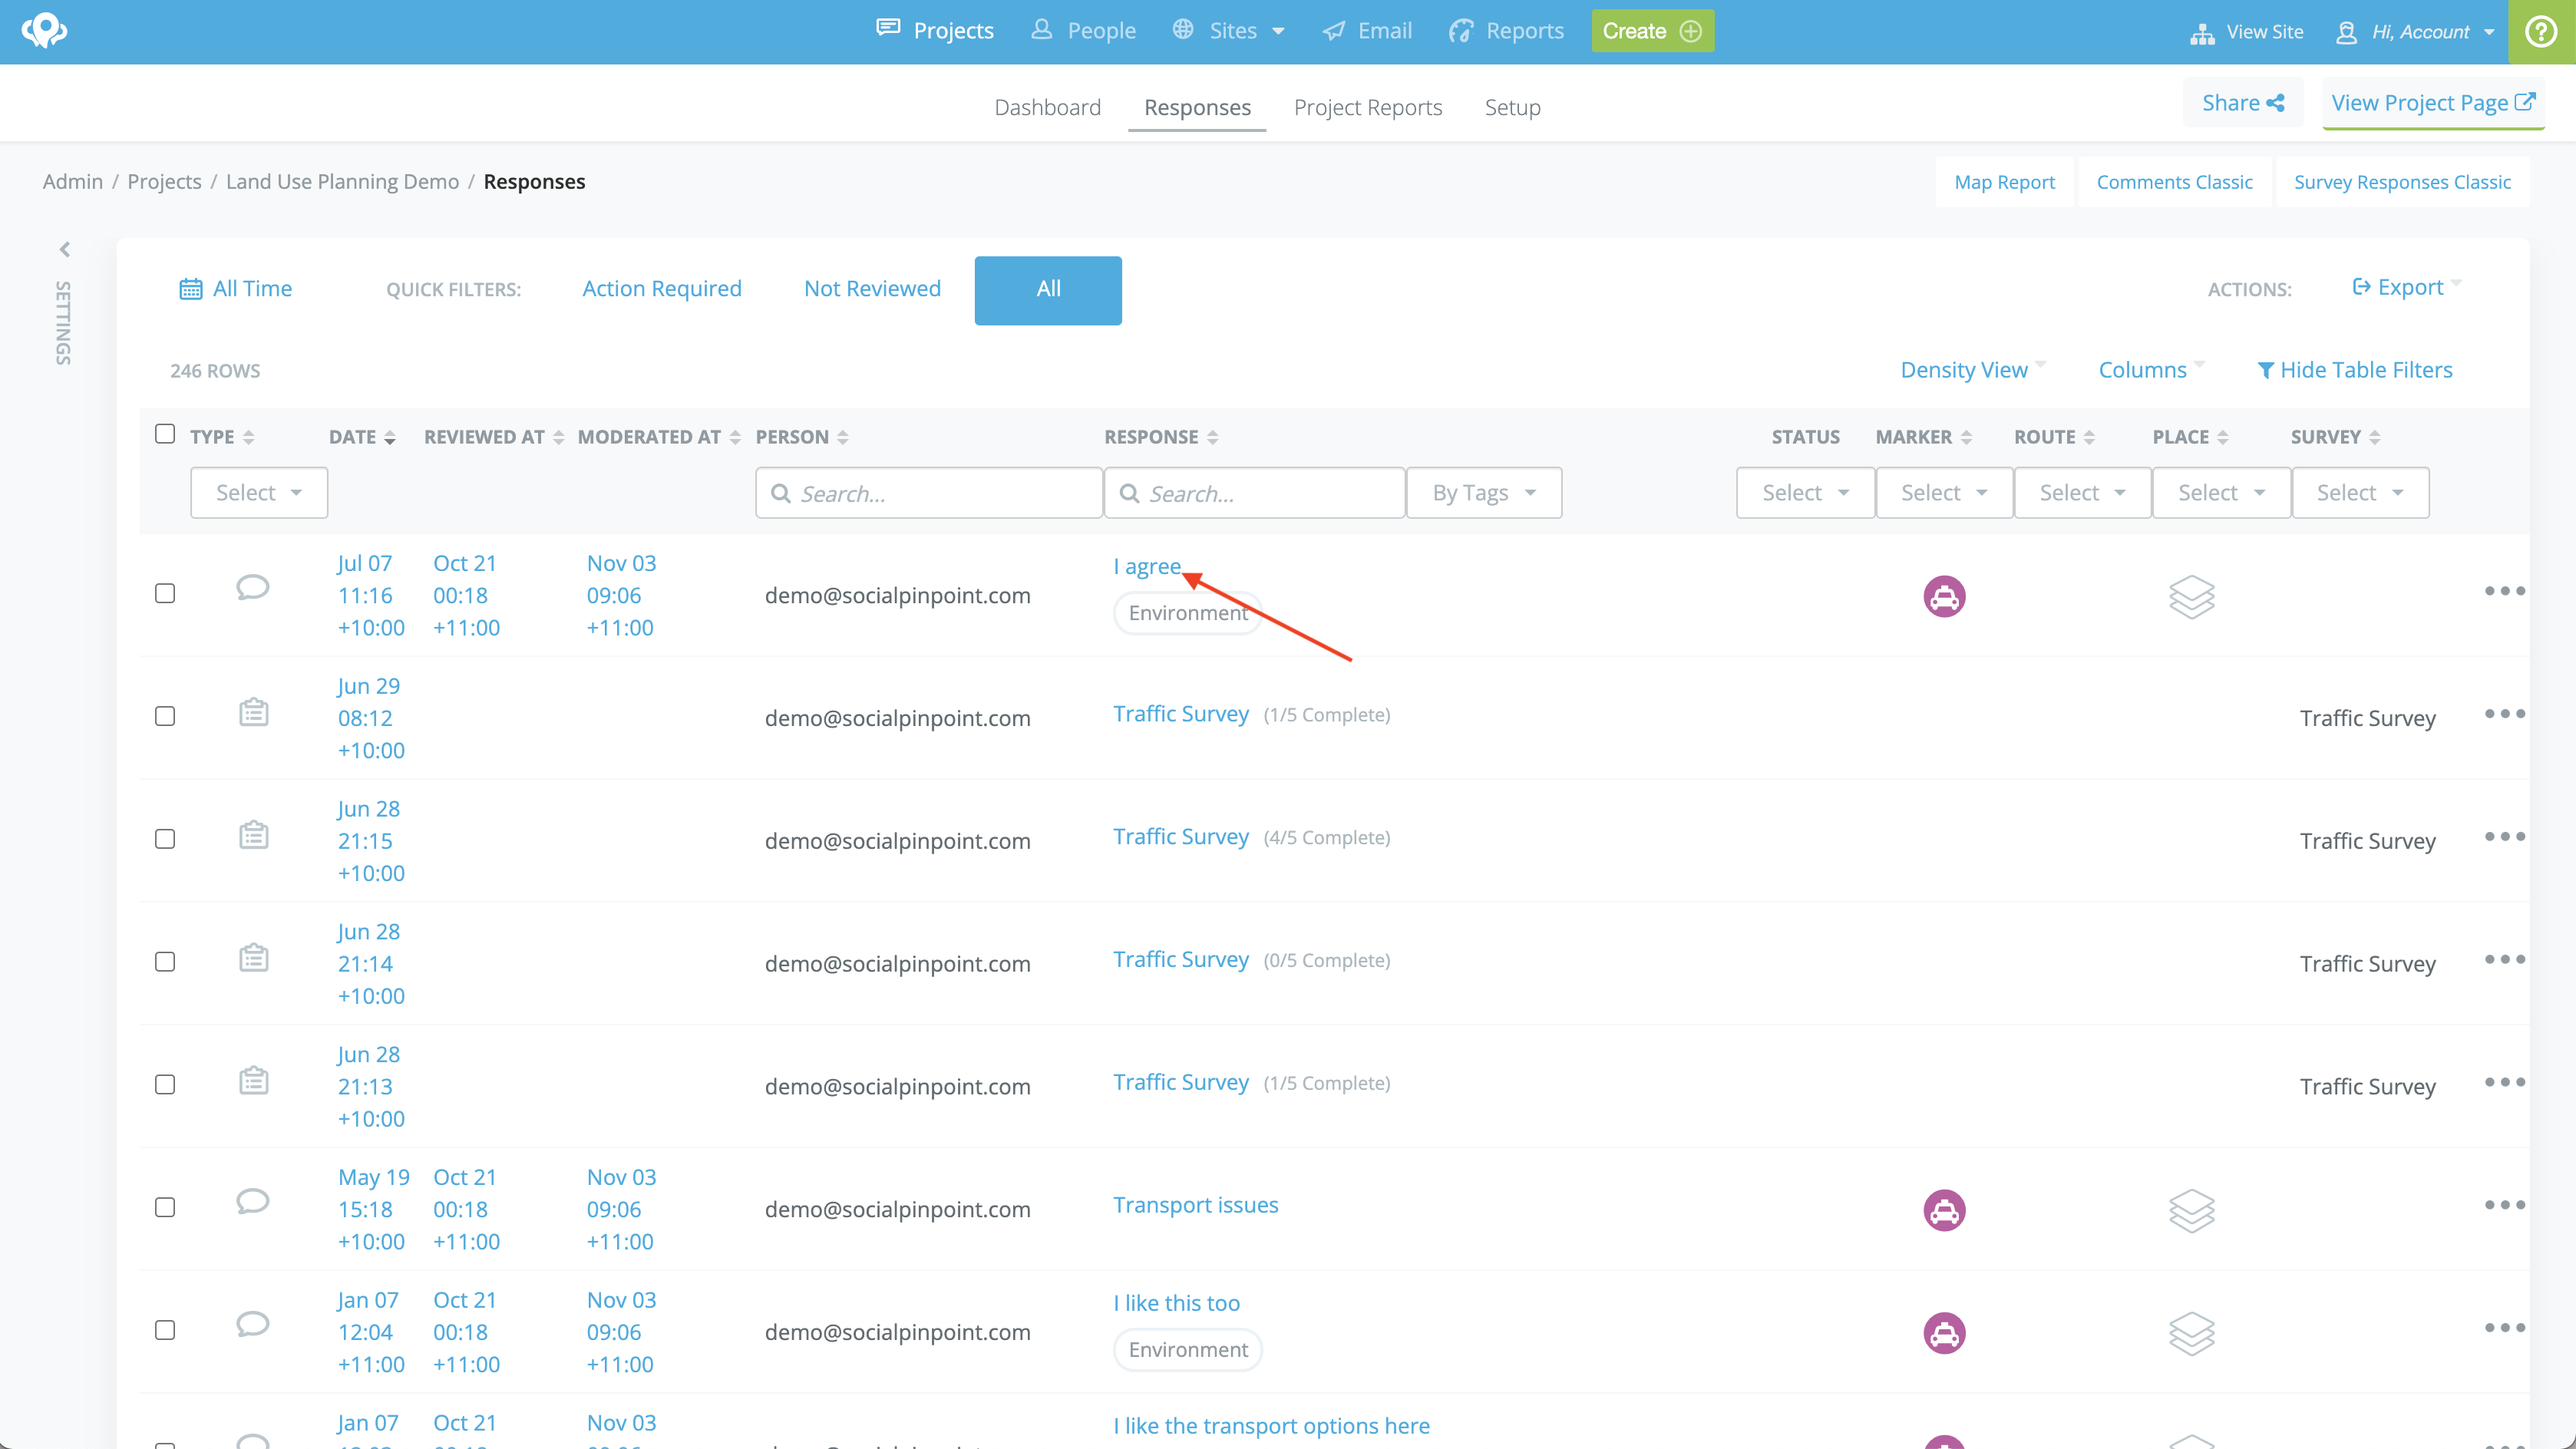2576x1449 pixels.
Task: Click the taxi marker icon in the I like this too row
Action: (1944, 1333)
